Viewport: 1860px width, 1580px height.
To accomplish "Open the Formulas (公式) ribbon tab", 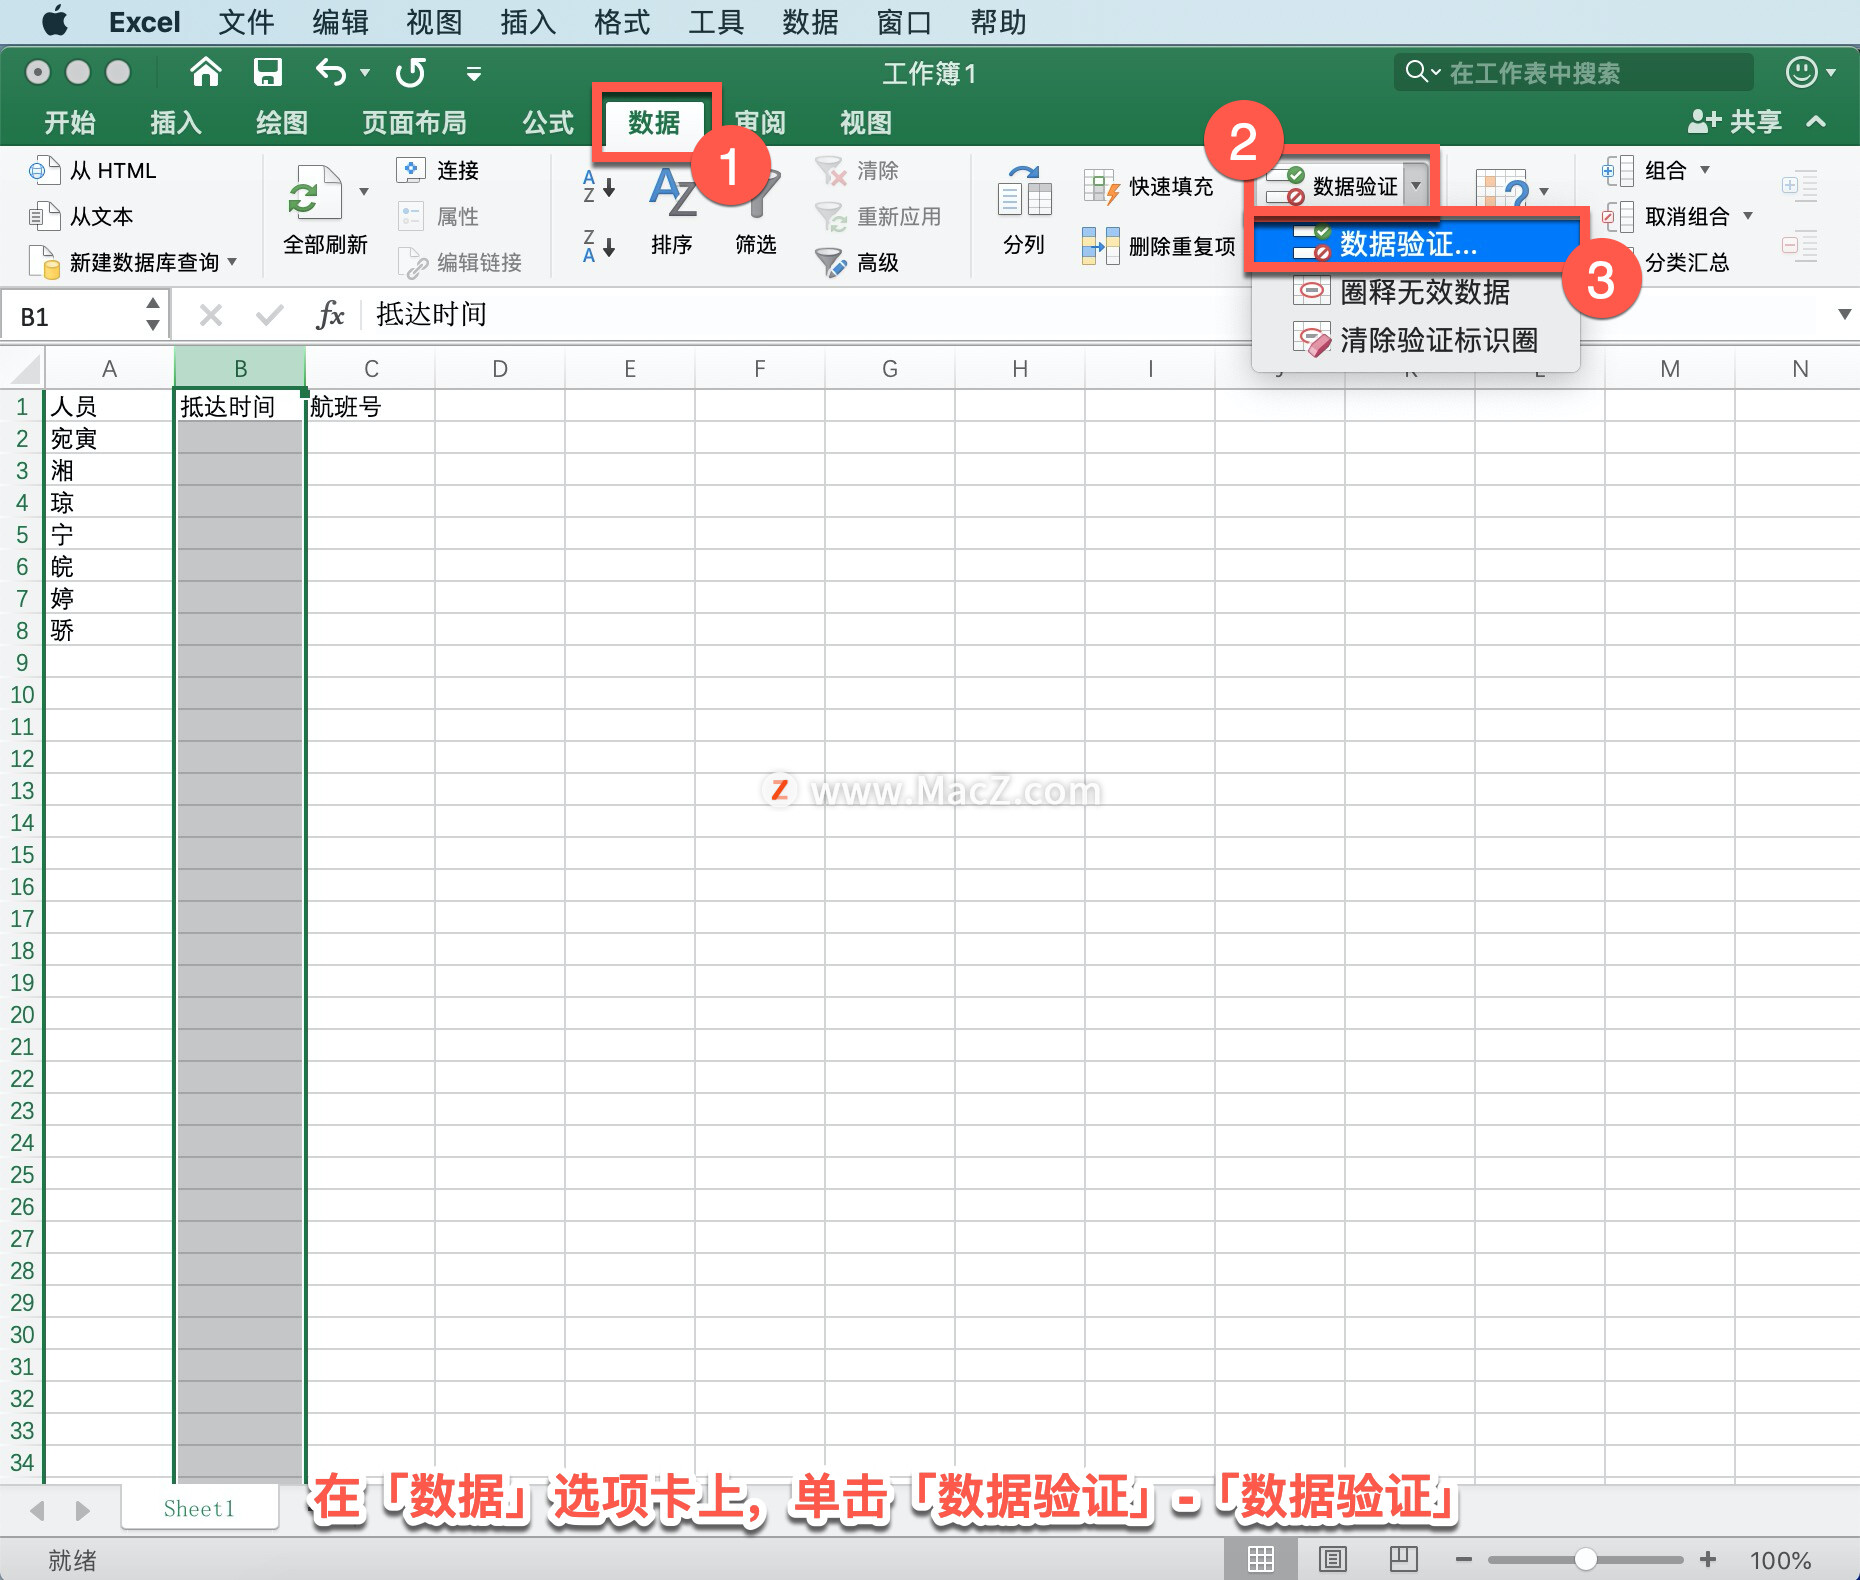I will click(x=548, y=122).
